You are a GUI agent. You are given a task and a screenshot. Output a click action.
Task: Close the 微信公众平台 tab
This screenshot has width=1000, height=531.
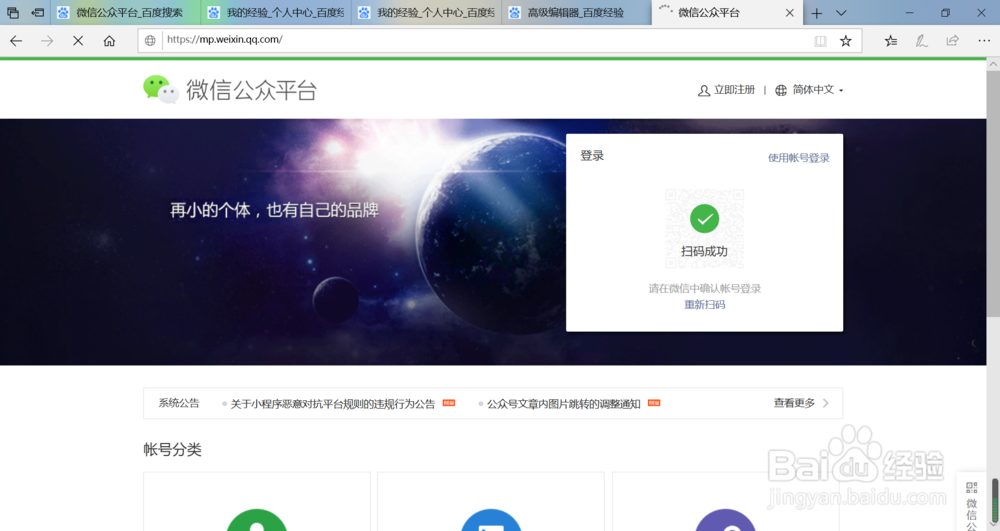[x=790, y=13]
